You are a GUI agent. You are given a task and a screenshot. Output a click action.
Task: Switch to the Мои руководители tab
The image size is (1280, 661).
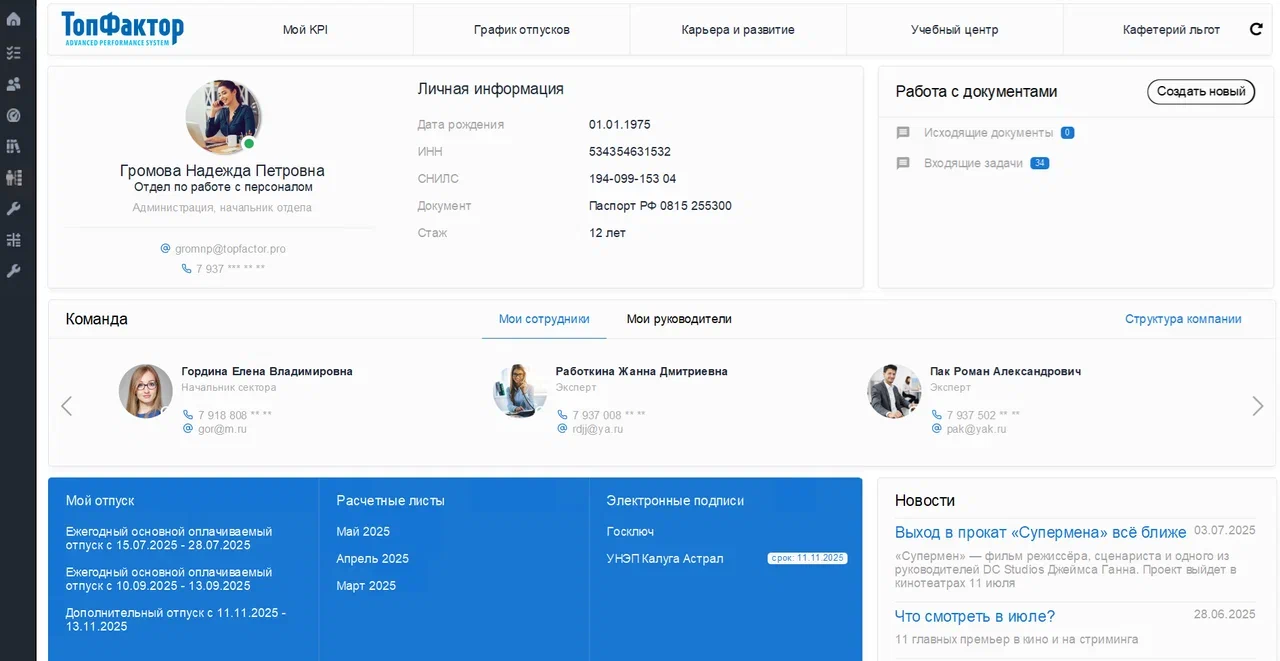(679, 319)
